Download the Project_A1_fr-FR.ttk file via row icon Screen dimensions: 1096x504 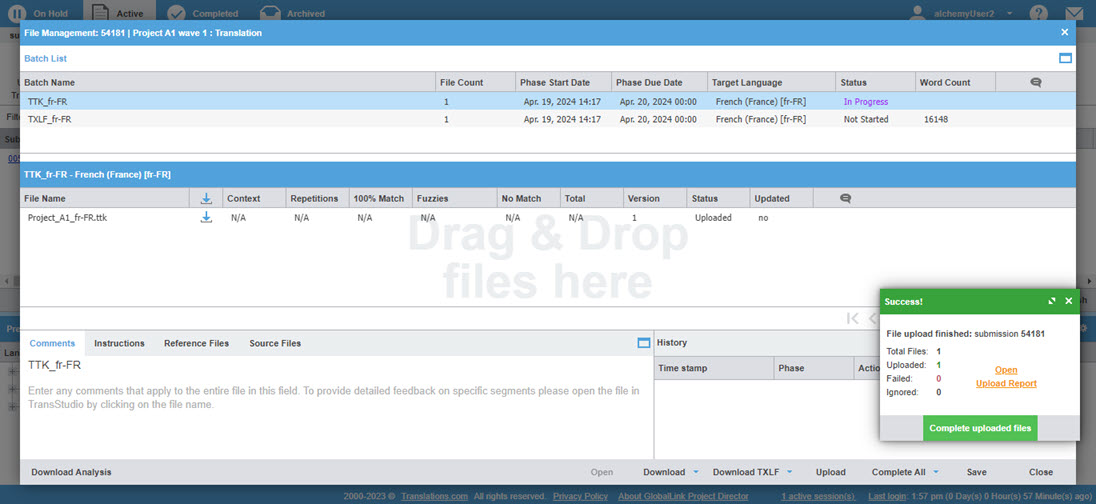point(206,217)
